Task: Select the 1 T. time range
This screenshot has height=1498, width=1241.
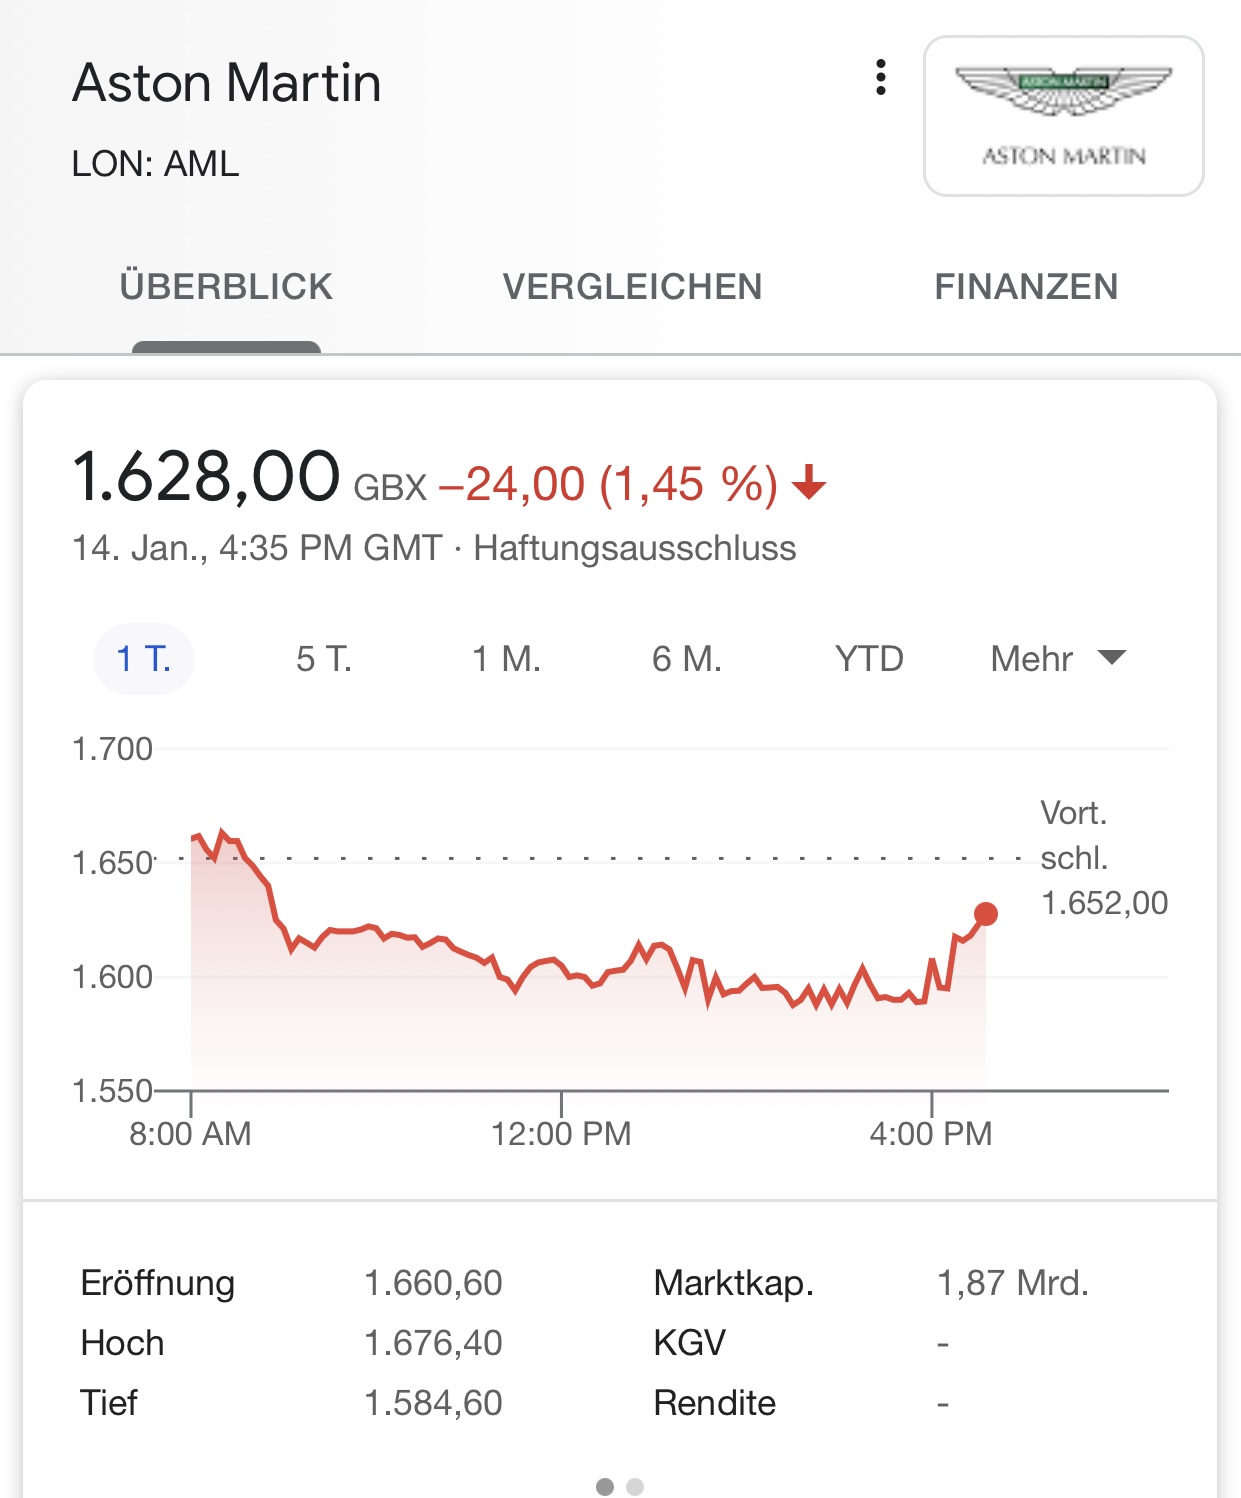Action: [x=144, y=659]
